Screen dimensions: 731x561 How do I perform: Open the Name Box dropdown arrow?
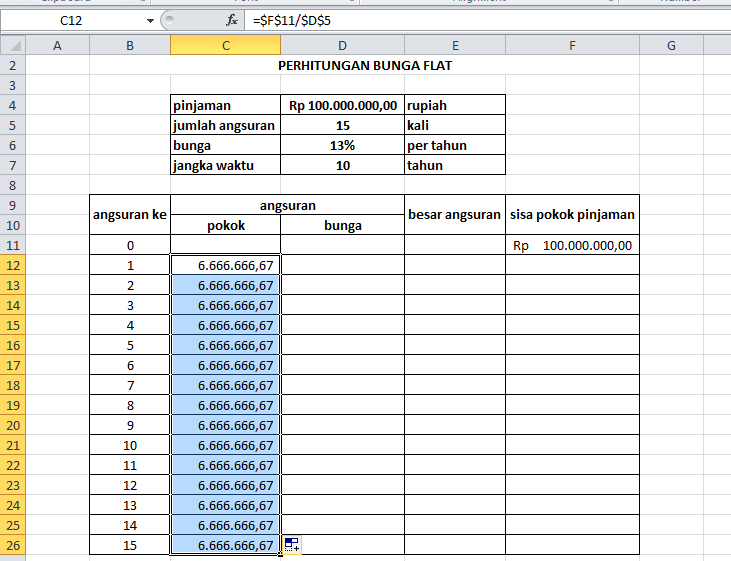click(150, 21)
